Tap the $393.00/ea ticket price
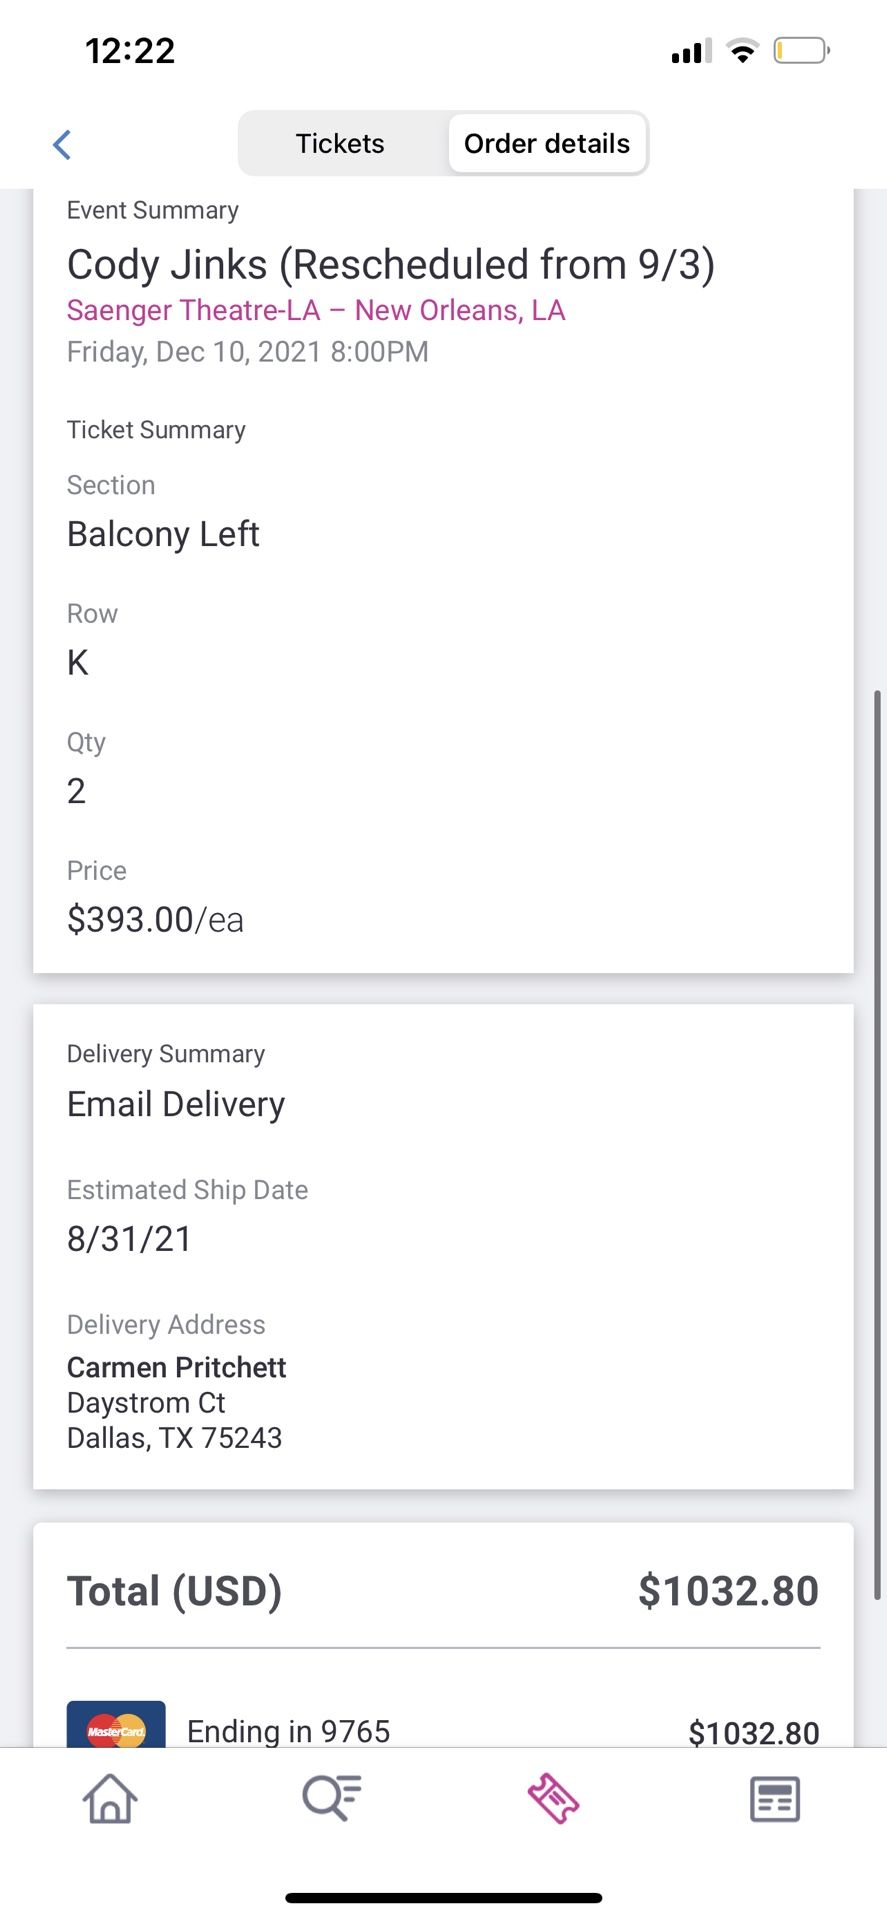Screen dimensions: 887x1920 click(x=155, y=919)
